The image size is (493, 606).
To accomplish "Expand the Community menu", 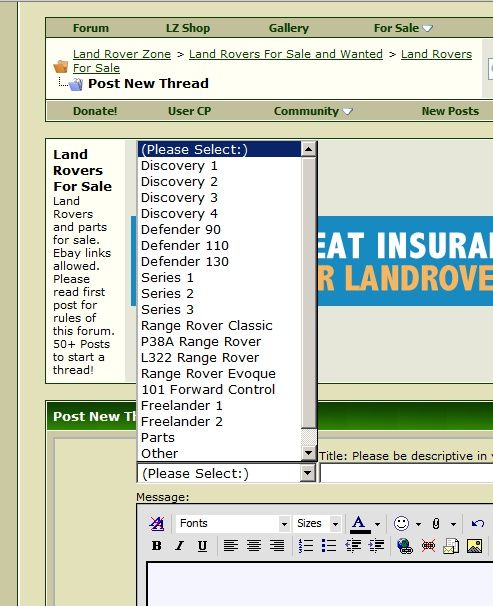I will pos(313,111).
